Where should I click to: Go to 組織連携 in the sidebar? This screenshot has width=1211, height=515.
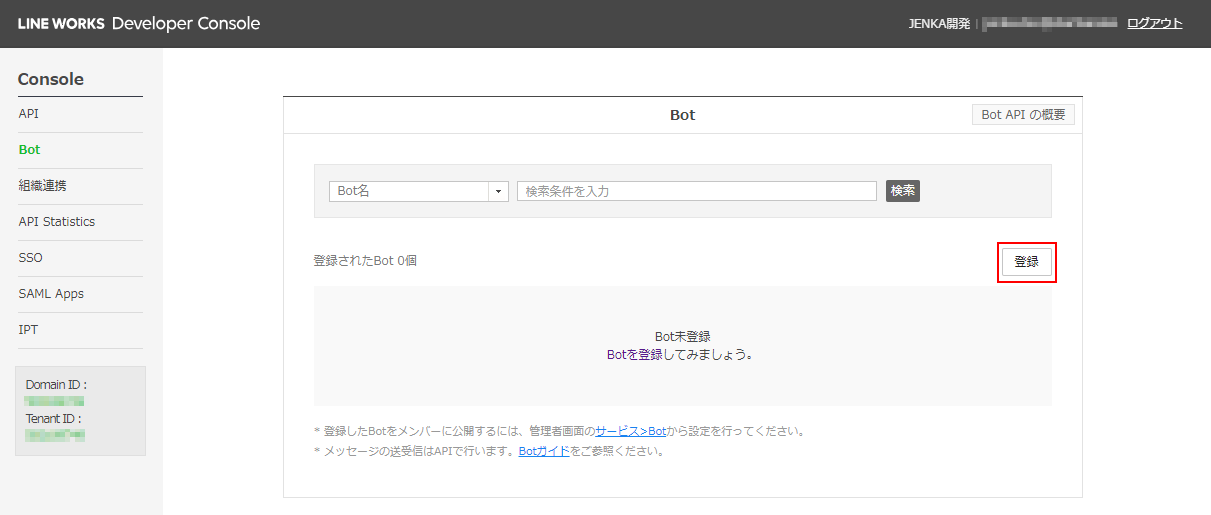[43, 186]
